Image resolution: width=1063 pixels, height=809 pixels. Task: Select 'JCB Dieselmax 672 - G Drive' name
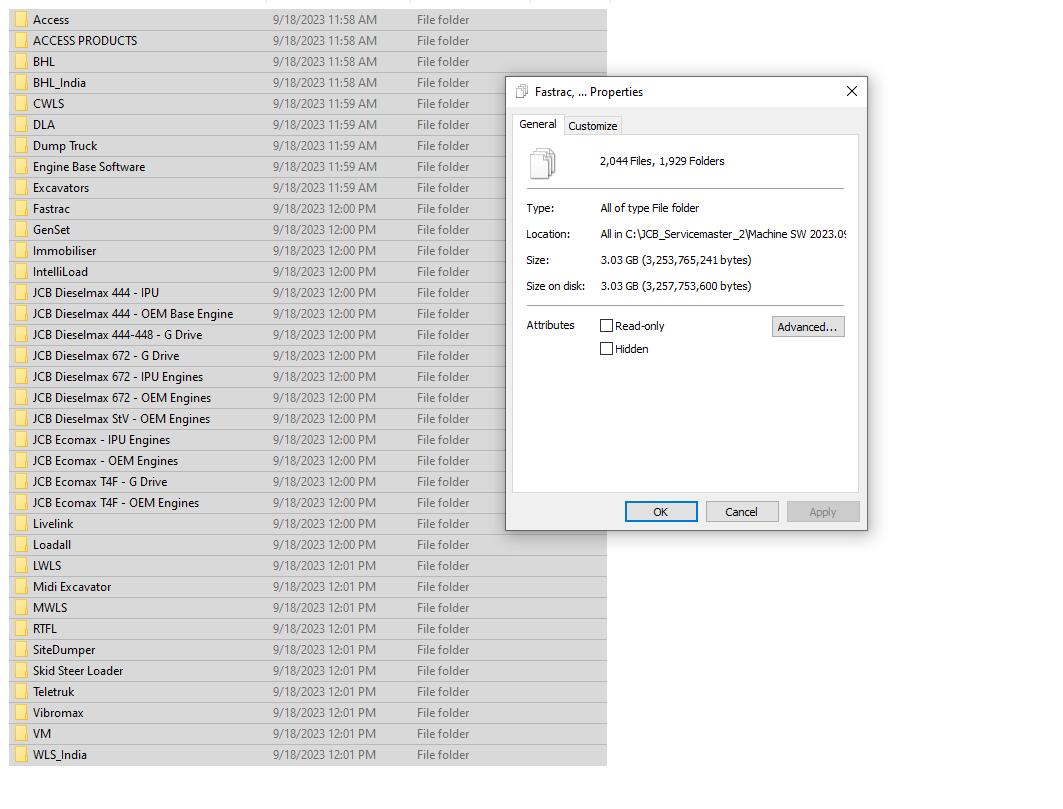coord(106,356)
